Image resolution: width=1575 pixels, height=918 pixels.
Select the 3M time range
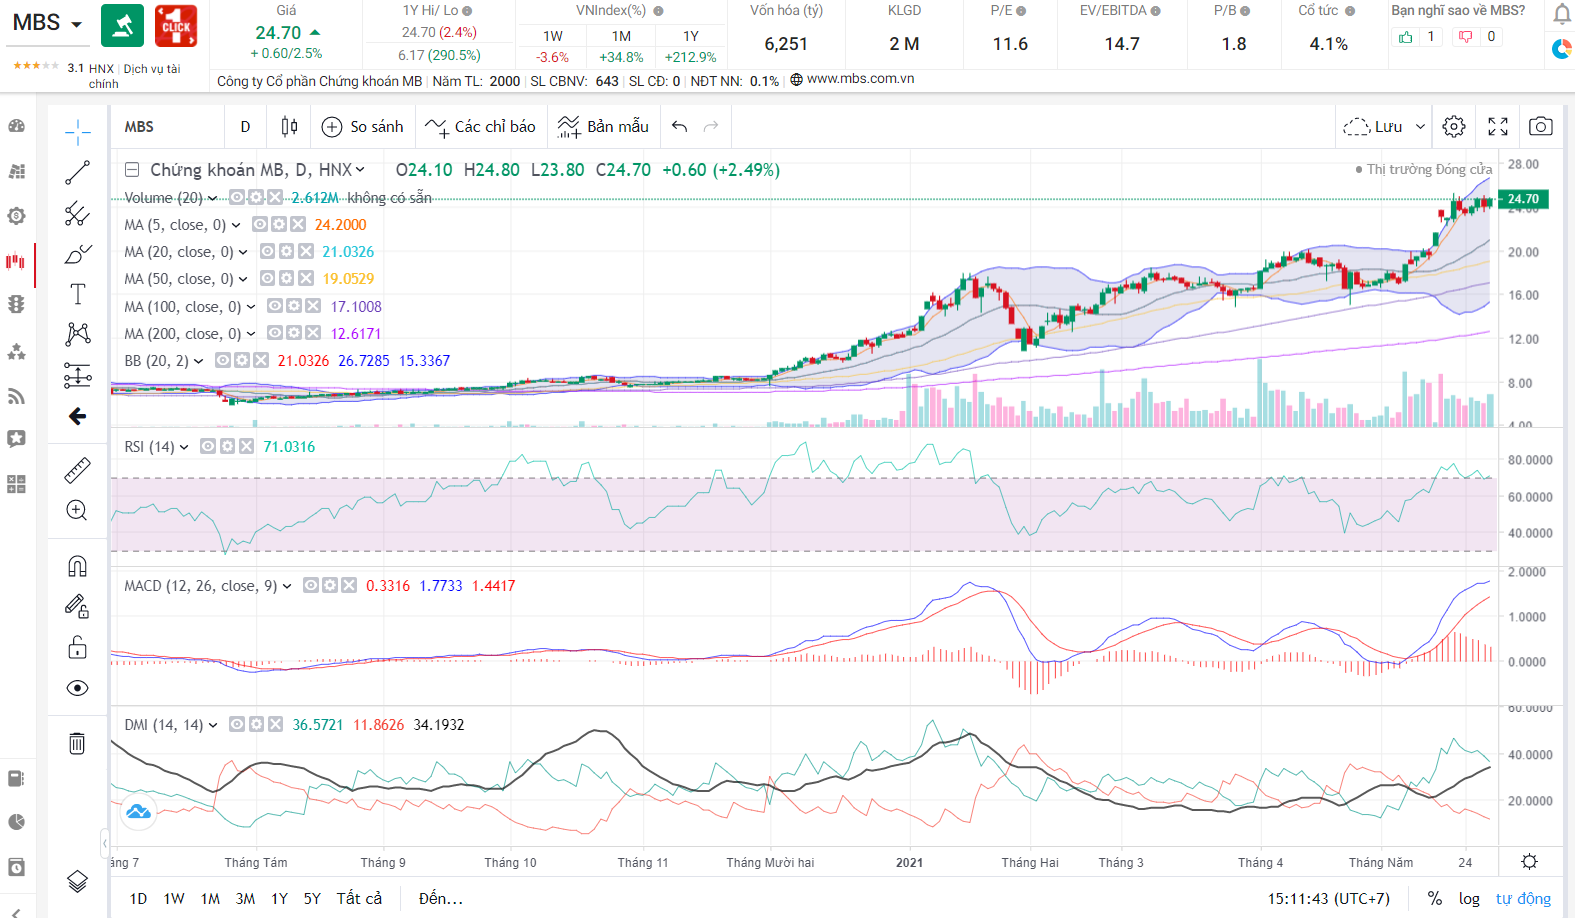[x=245, y=898]
